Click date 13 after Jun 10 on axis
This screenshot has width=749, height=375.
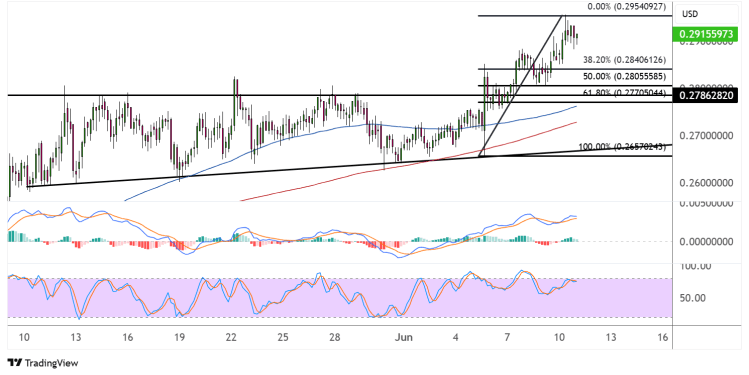(x=611, y=337)
